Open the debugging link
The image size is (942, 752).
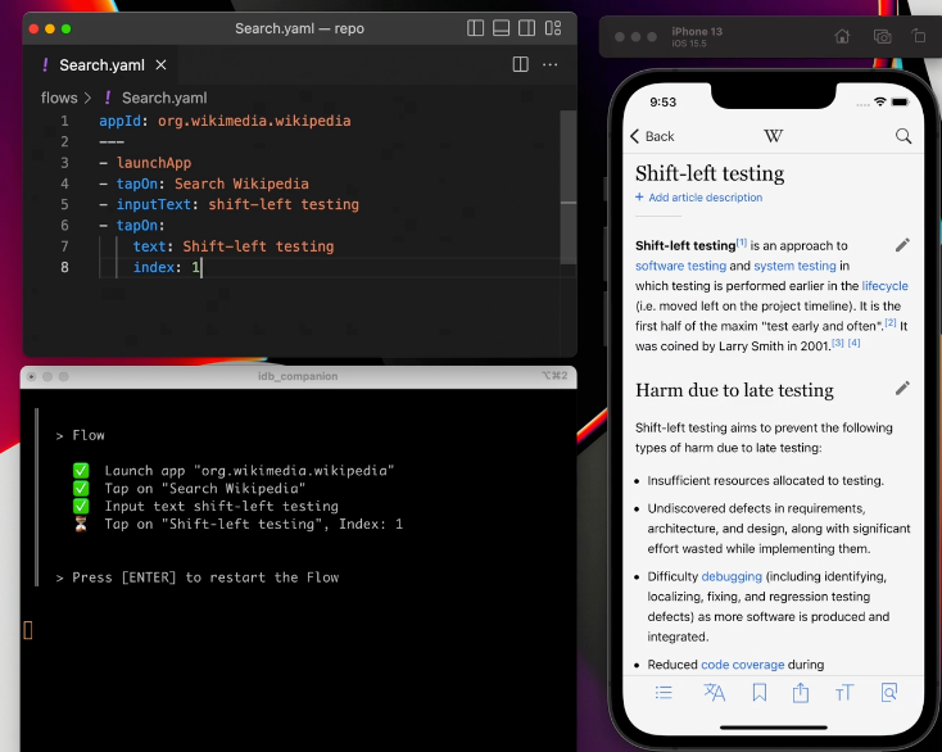(x=732, y=577)
